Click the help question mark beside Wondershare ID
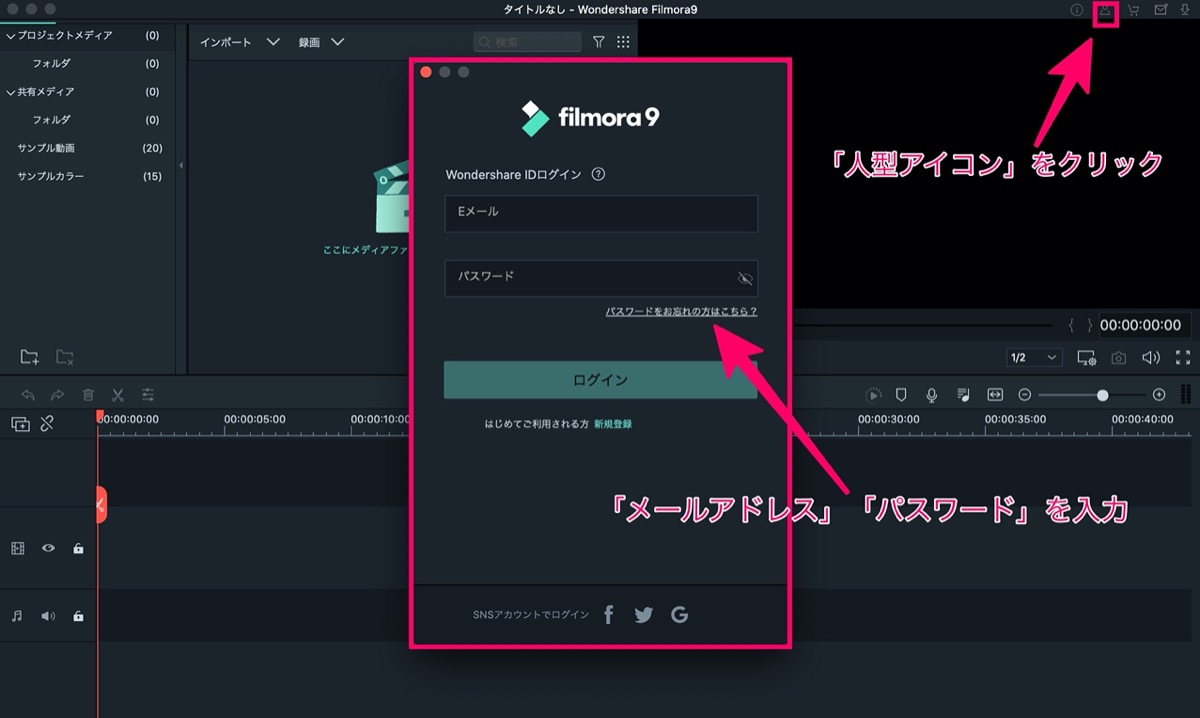1200x718 pixels. click(x=598, y=174)
